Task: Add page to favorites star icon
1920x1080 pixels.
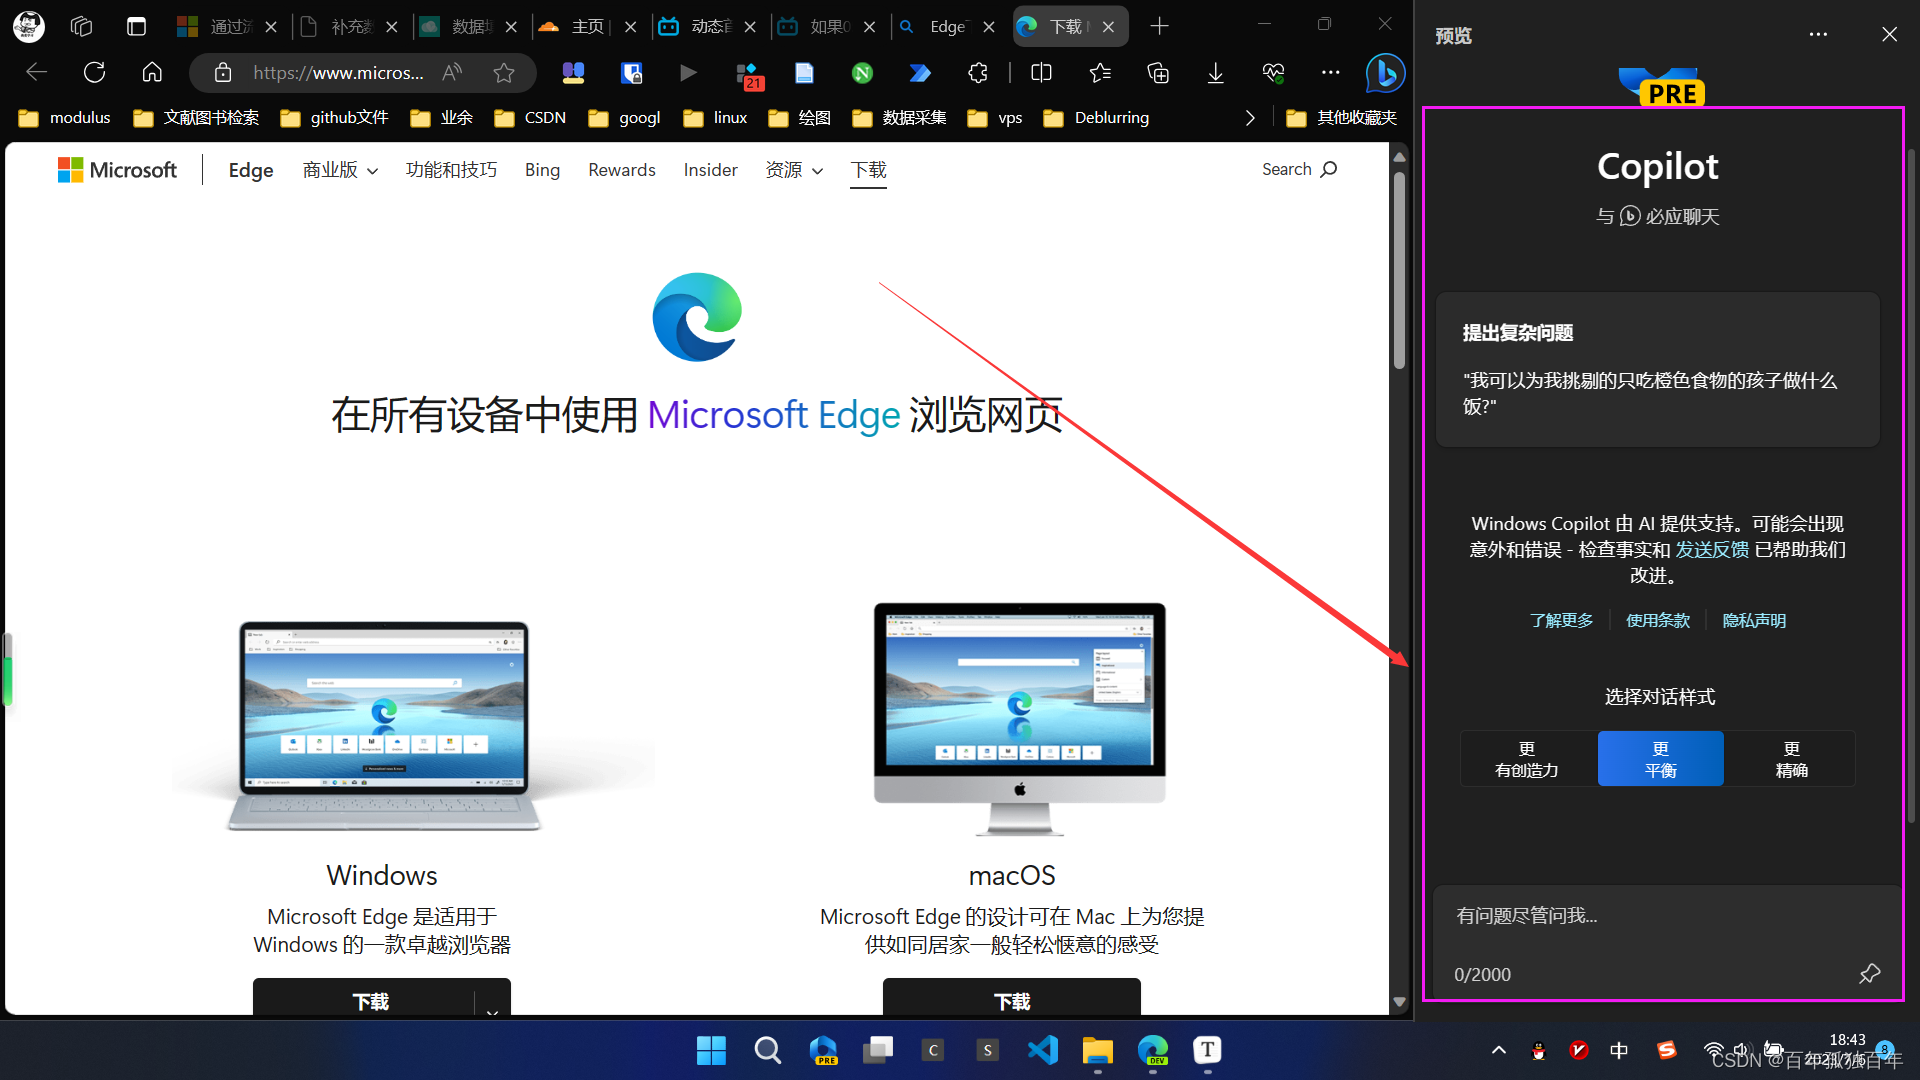Action: coord(504,72)
